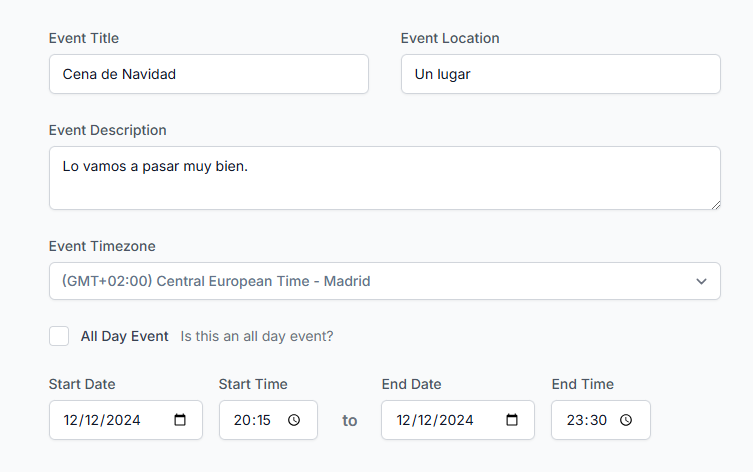Screen dimensions: 753x472
Task: Select the month segment in Start Date
Action: coord(72,421)
